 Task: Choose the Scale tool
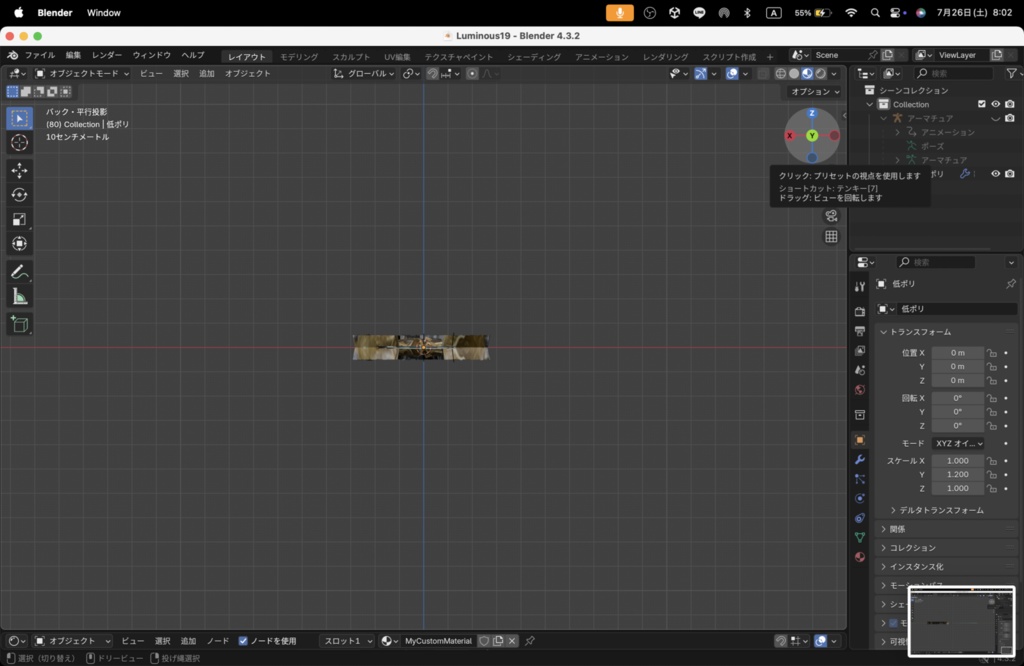click(x=19, y=219)
